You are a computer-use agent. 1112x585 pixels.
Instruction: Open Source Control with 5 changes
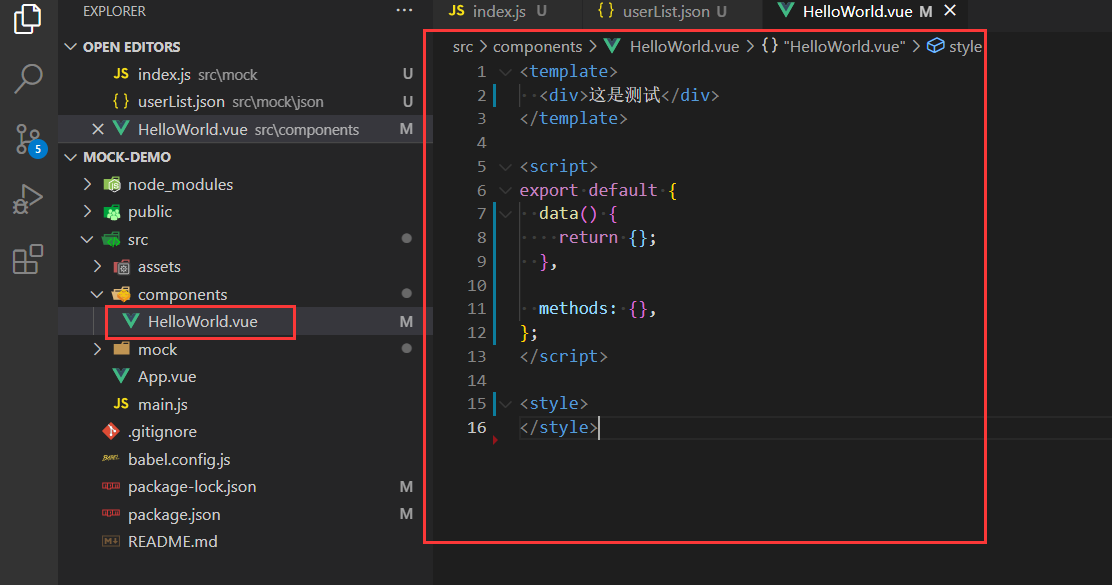point(29,140)
